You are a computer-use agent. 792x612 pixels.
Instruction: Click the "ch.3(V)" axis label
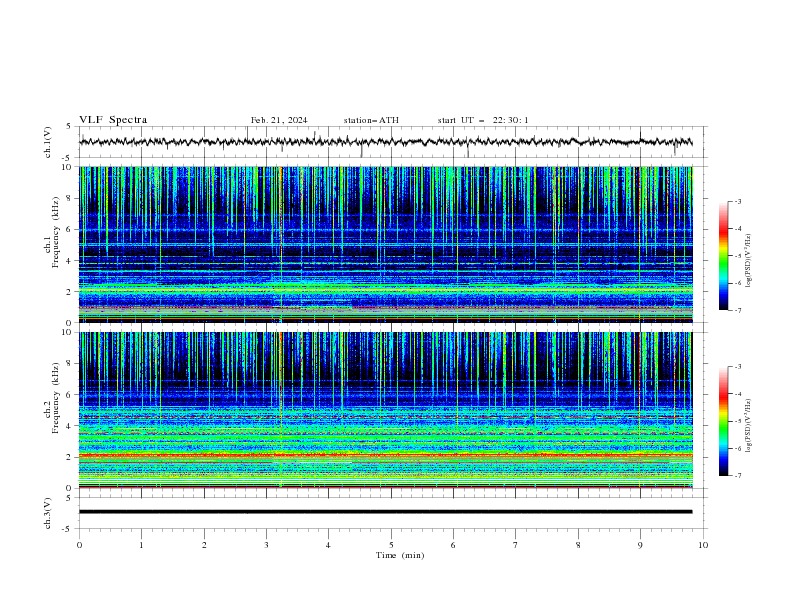48,513
